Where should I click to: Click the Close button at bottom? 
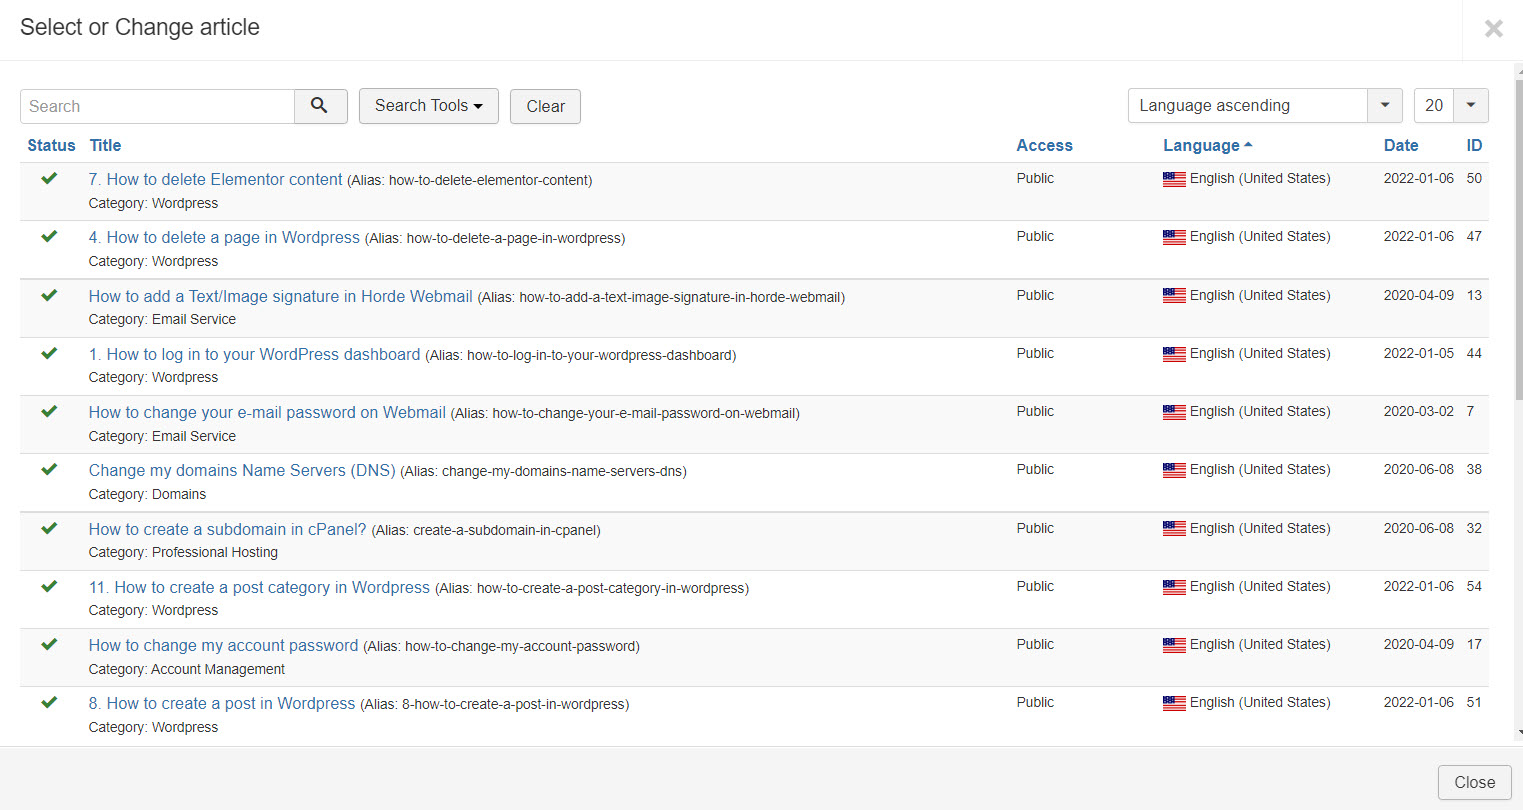coord(1474,782)
